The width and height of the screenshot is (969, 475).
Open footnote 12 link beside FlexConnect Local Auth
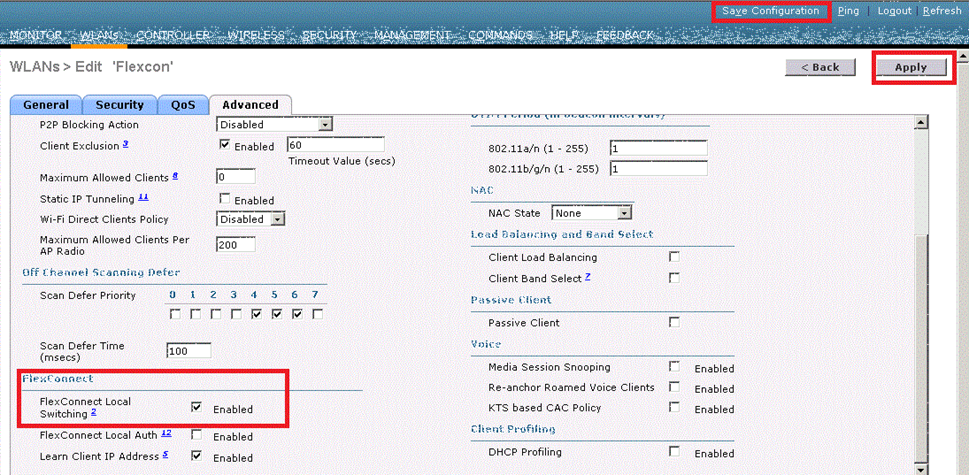pos(166,434)
